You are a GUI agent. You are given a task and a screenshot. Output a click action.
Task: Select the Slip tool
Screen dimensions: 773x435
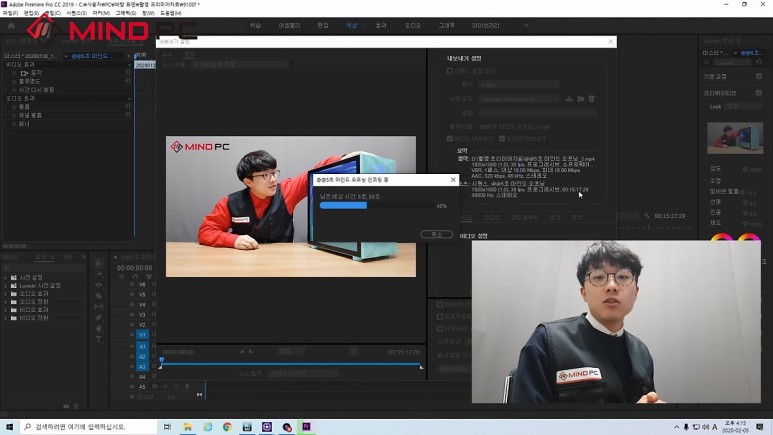click(x=99, y=307)
